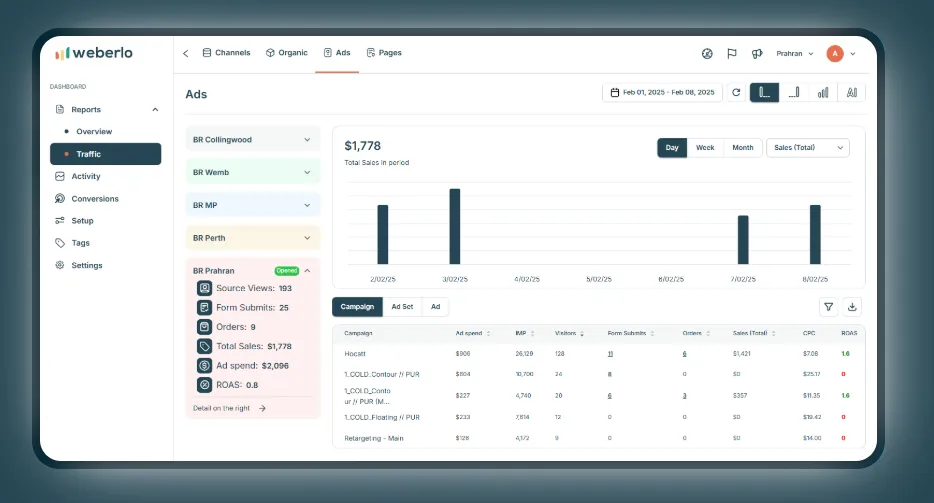
Task: Collapse the Reports sidebar section
Action: pos(155,110)
